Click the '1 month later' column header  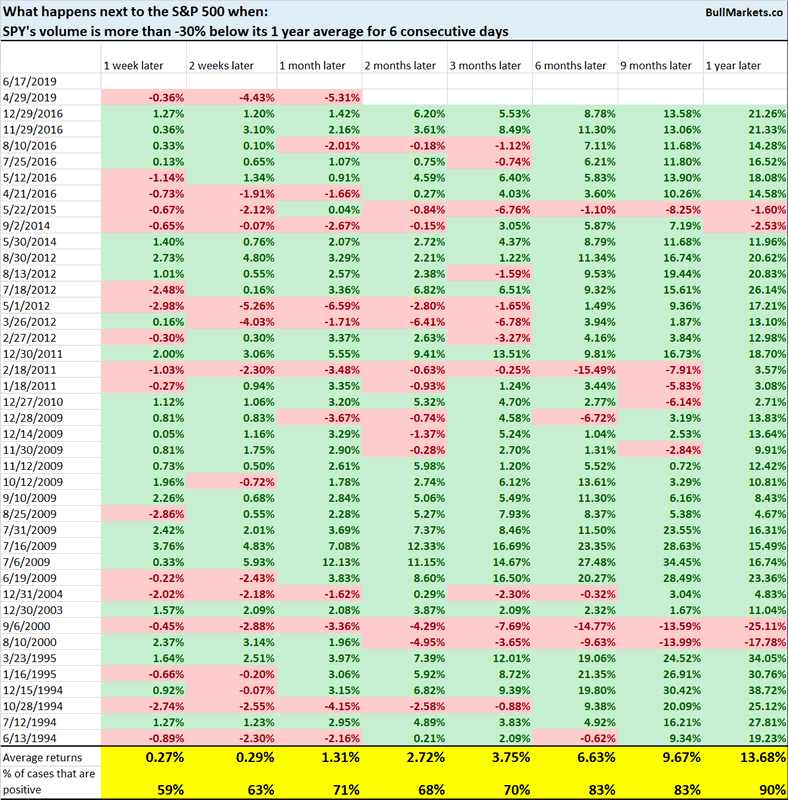click(x=308, y=65)
